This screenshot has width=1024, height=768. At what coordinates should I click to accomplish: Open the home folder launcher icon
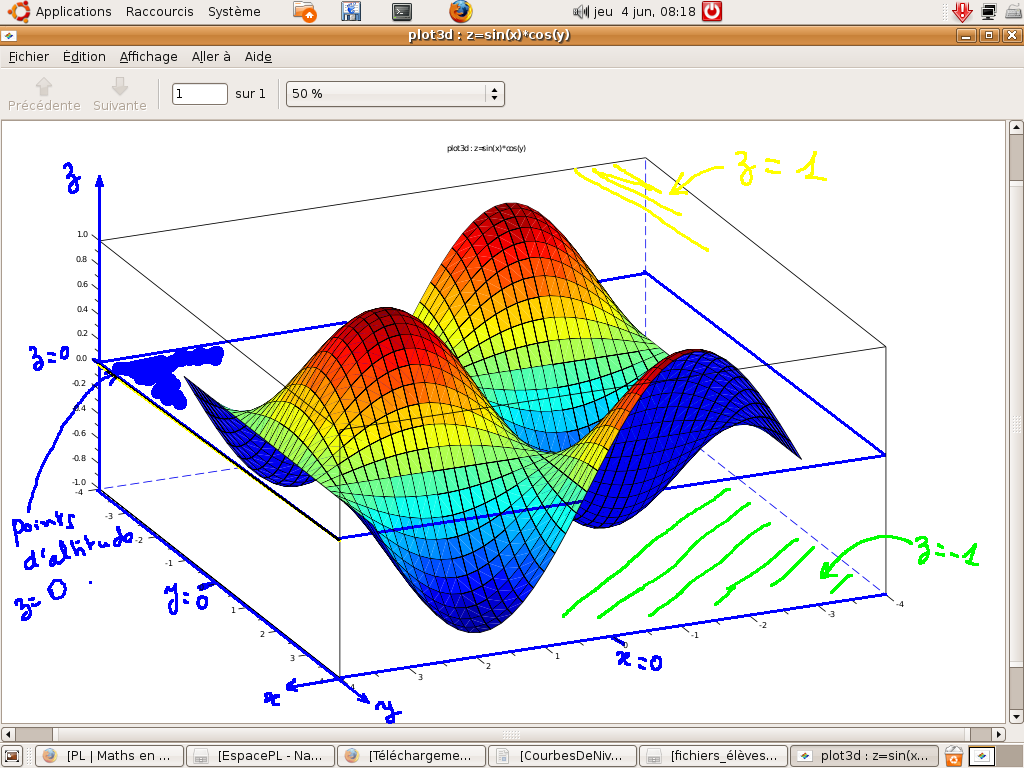pyautogui.click(x=306, y=12)
